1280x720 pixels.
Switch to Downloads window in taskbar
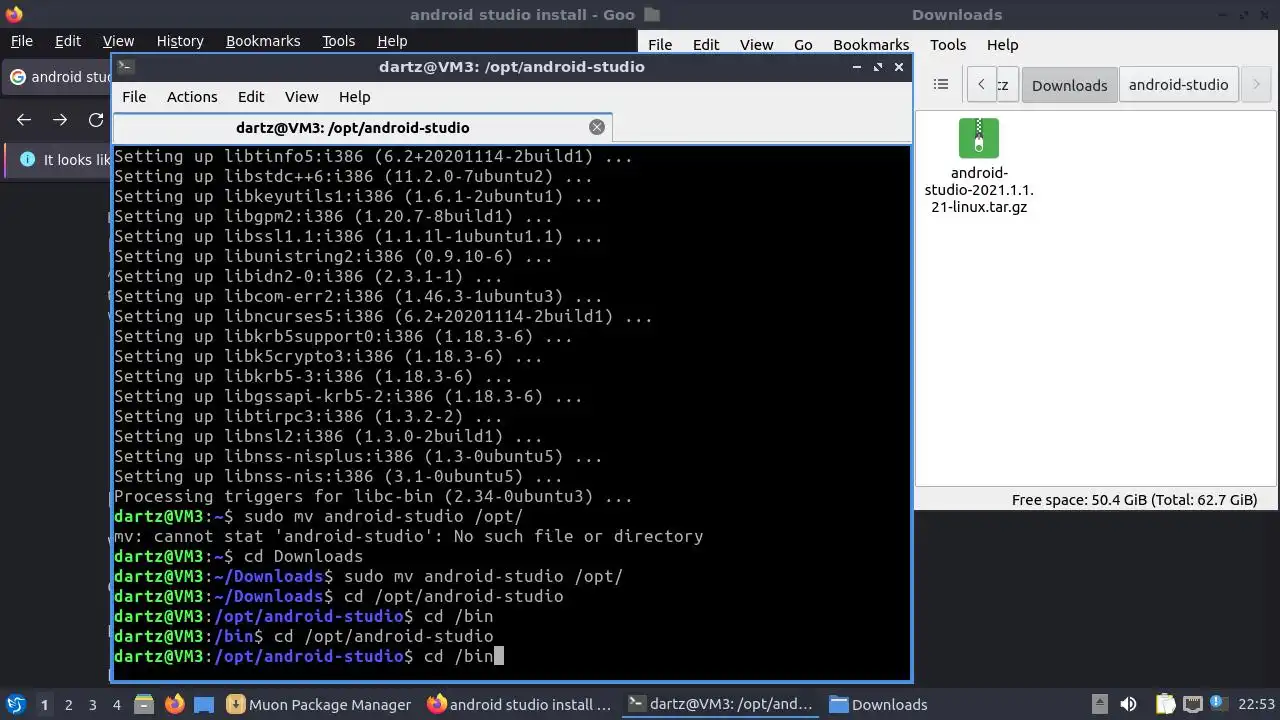[x=879, y=704]
